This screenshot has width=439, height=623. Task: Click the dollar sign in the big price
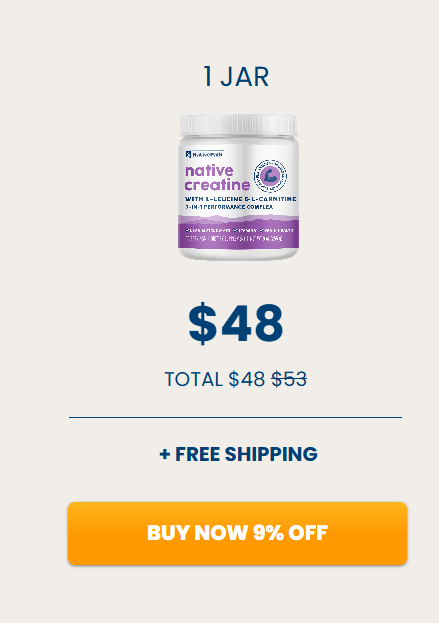[203, 323]
